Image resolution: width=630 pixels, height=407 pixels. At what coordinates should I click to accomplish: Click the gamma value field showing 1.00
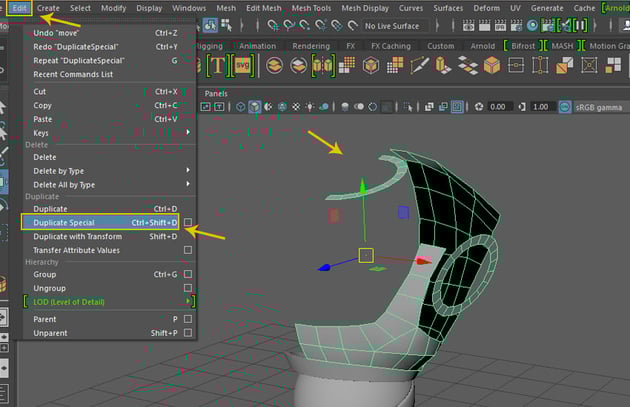(x=540, y=107)
